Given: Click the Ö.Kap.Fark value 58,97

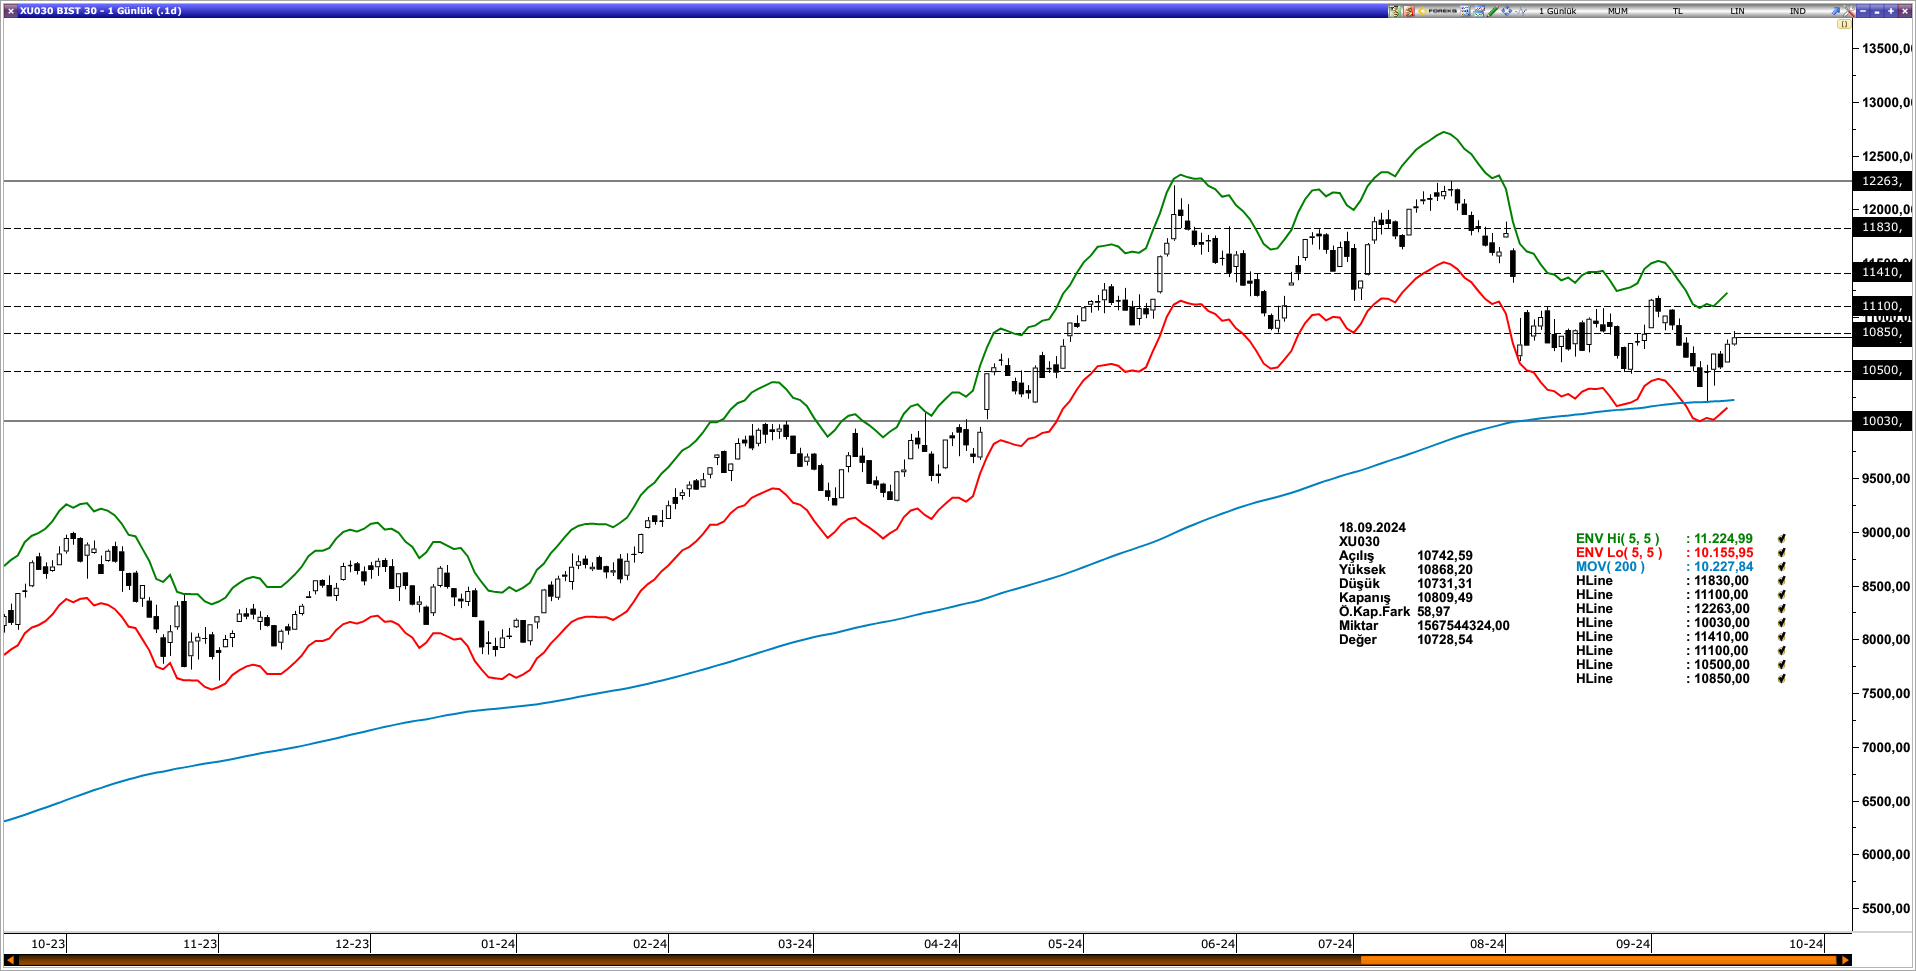Looking at the screenshot, I should (1433, 612).
